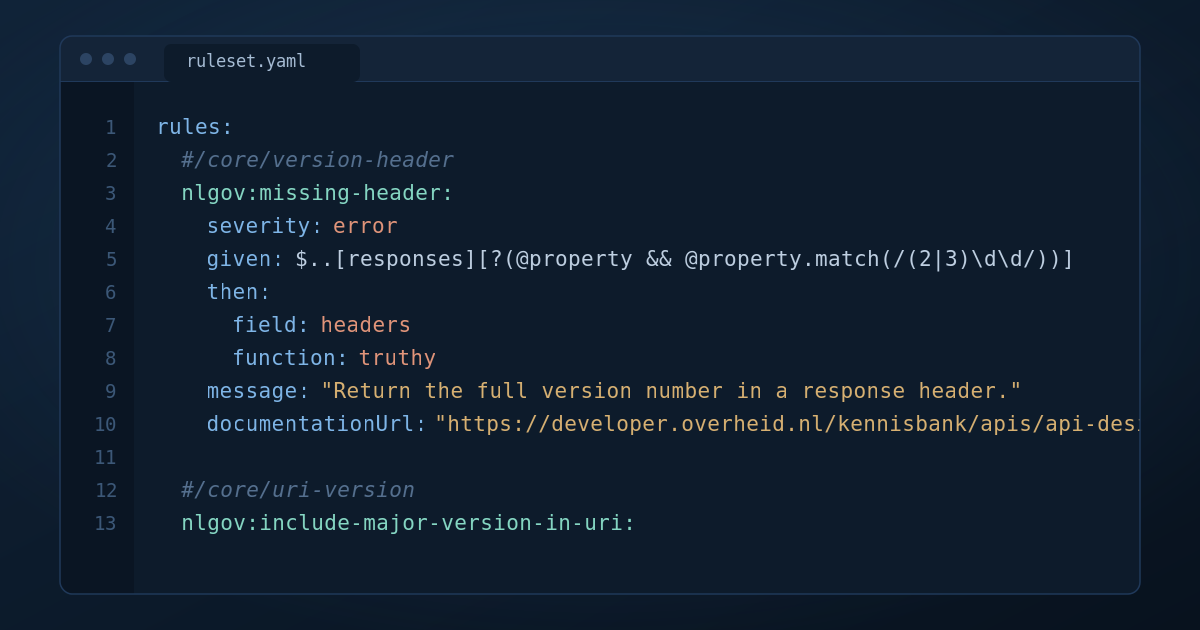Click the "severity:" key
The height and width of the screenshot is (630, 1200).
click(265, 226)
